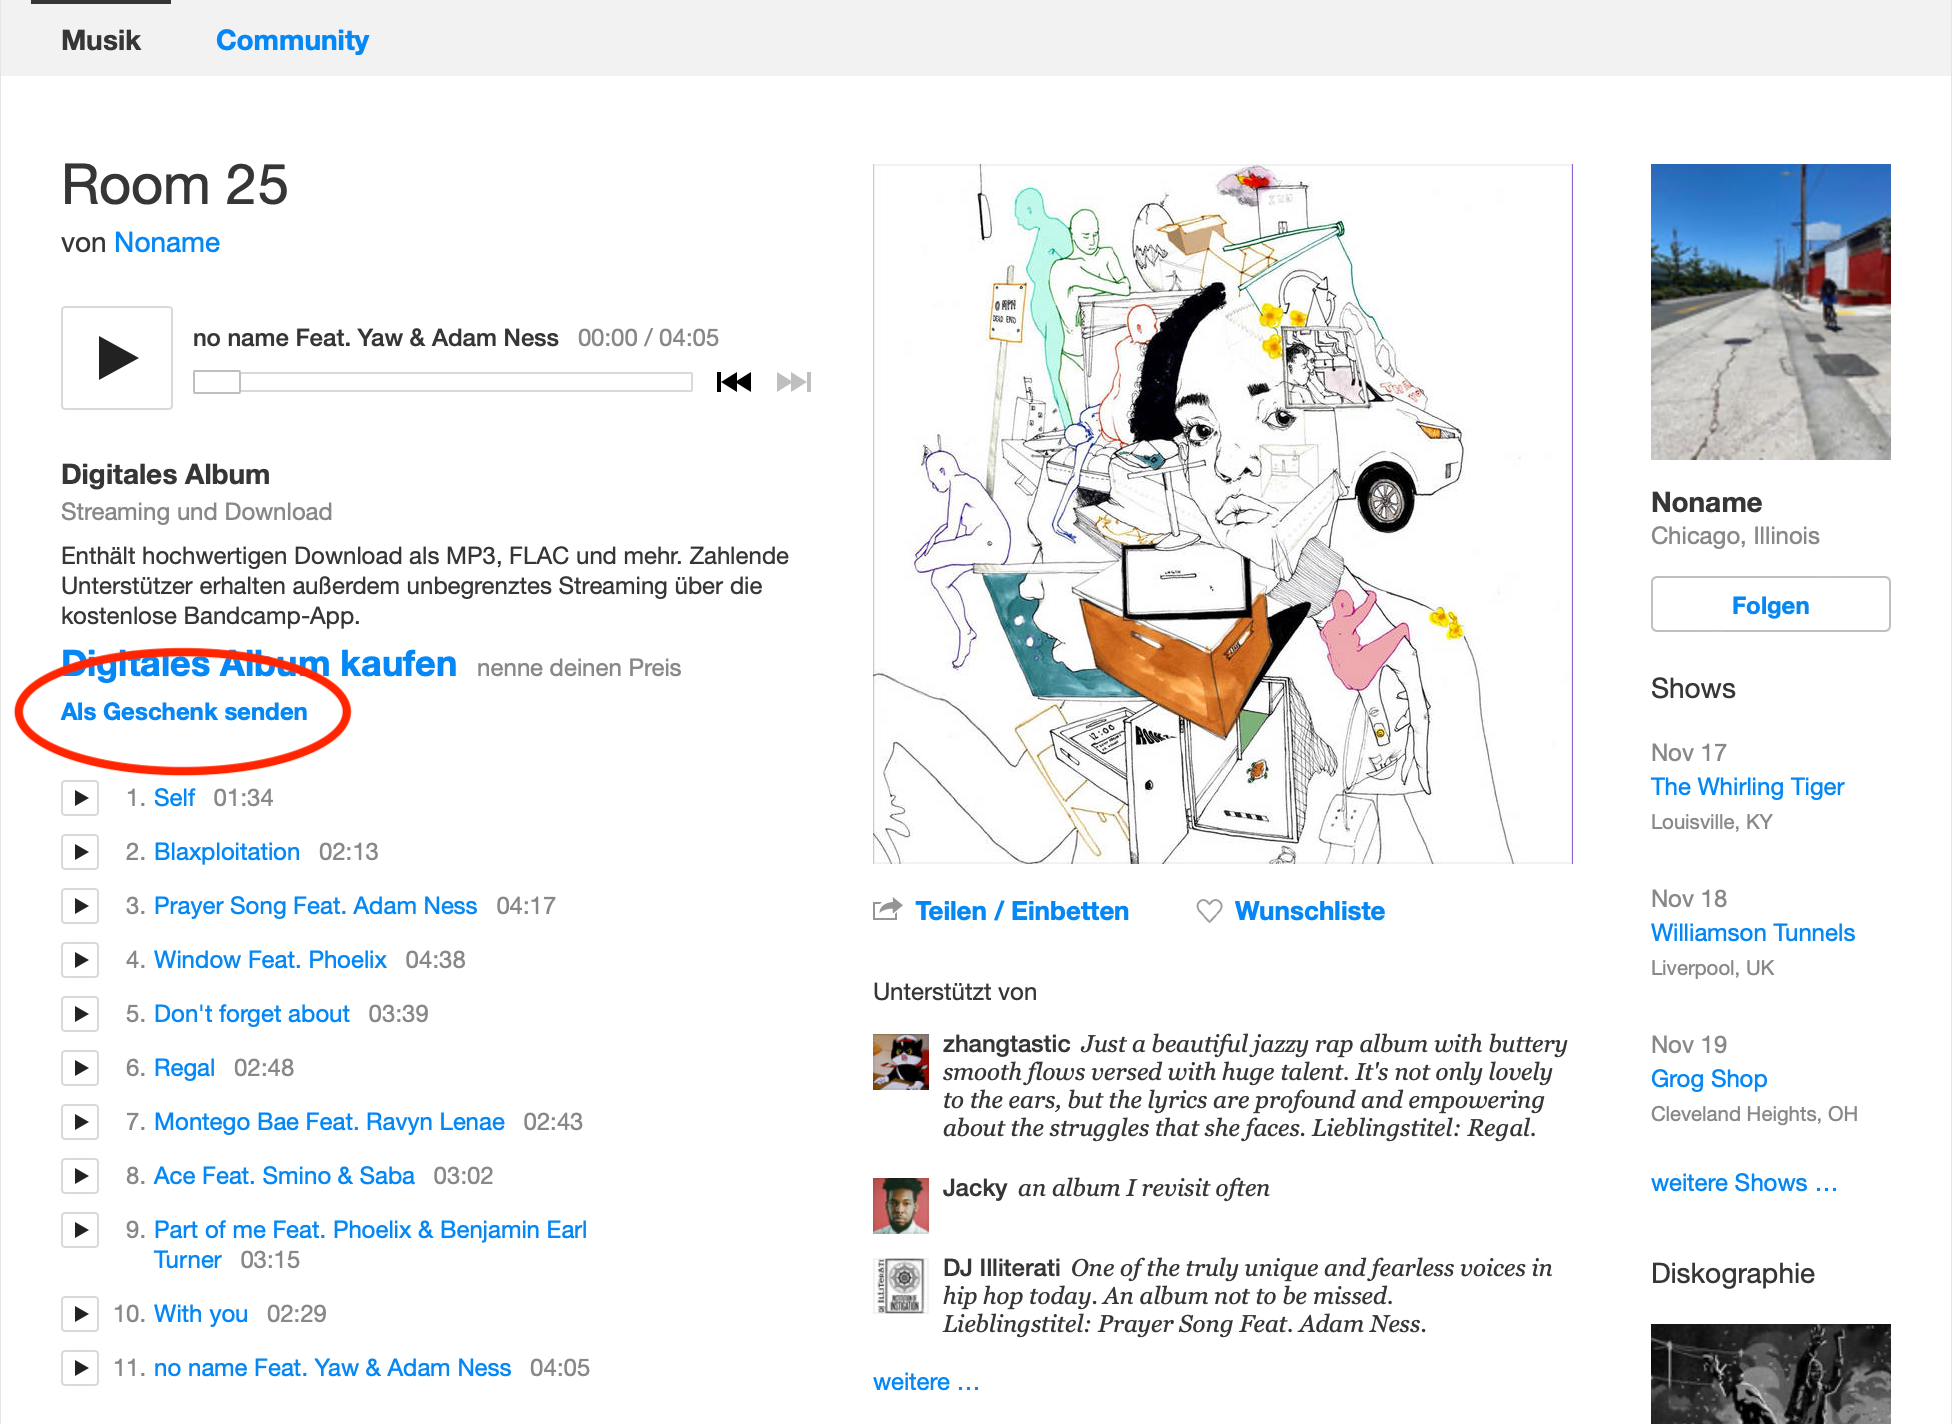
Task: Click the nenne deinen Preis text
Action: 579,668
